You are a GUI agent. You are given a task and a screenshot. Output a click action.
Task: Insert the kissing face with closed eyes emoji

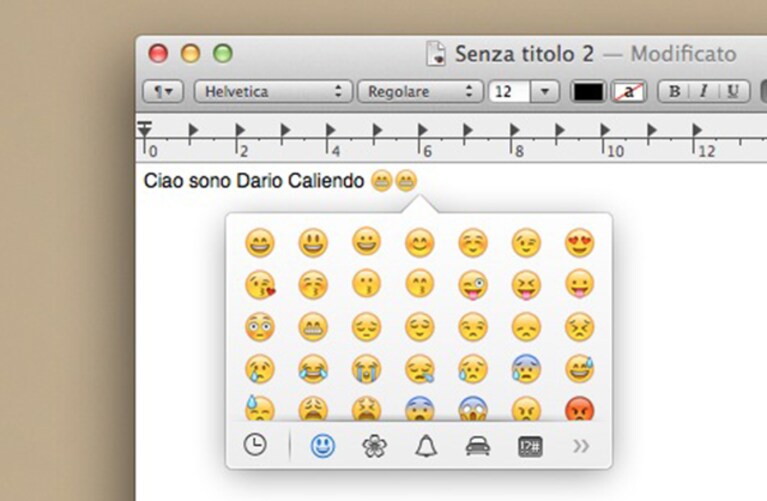pos(313,285)
